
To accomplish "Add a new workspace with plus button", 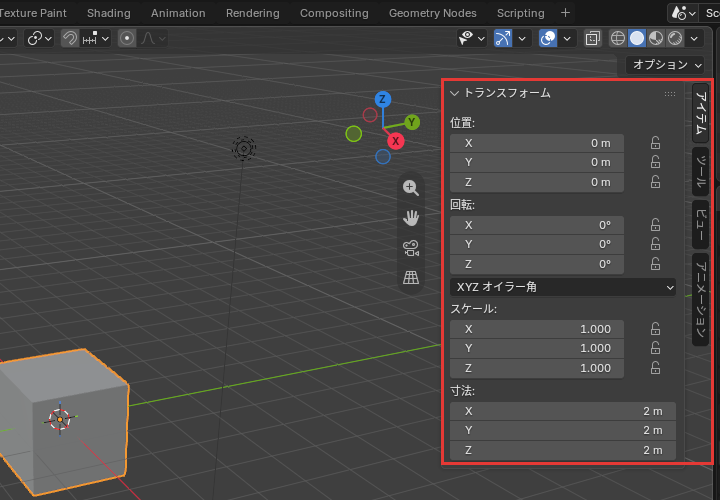I will [x=565, y=13].
